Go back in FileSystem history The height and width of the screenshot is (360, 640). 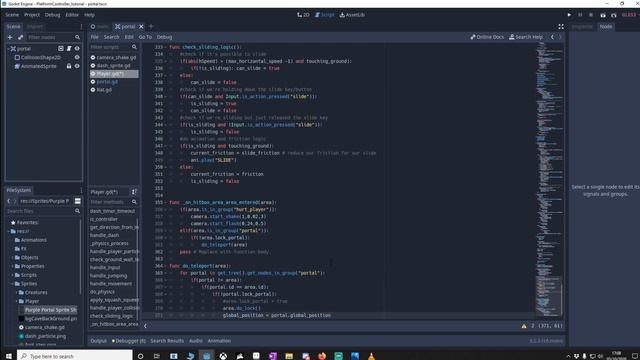coord(9,201)
